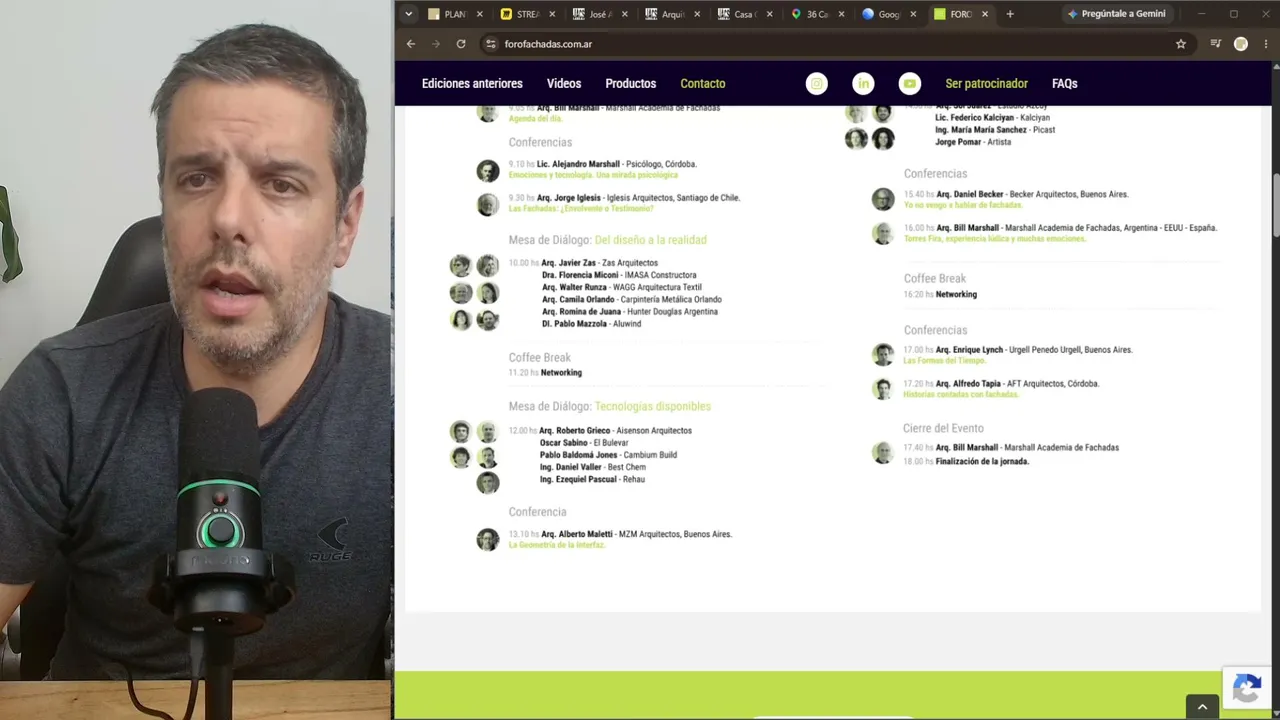
Task: View site information icon in address bar
Action: pos(490,44)
